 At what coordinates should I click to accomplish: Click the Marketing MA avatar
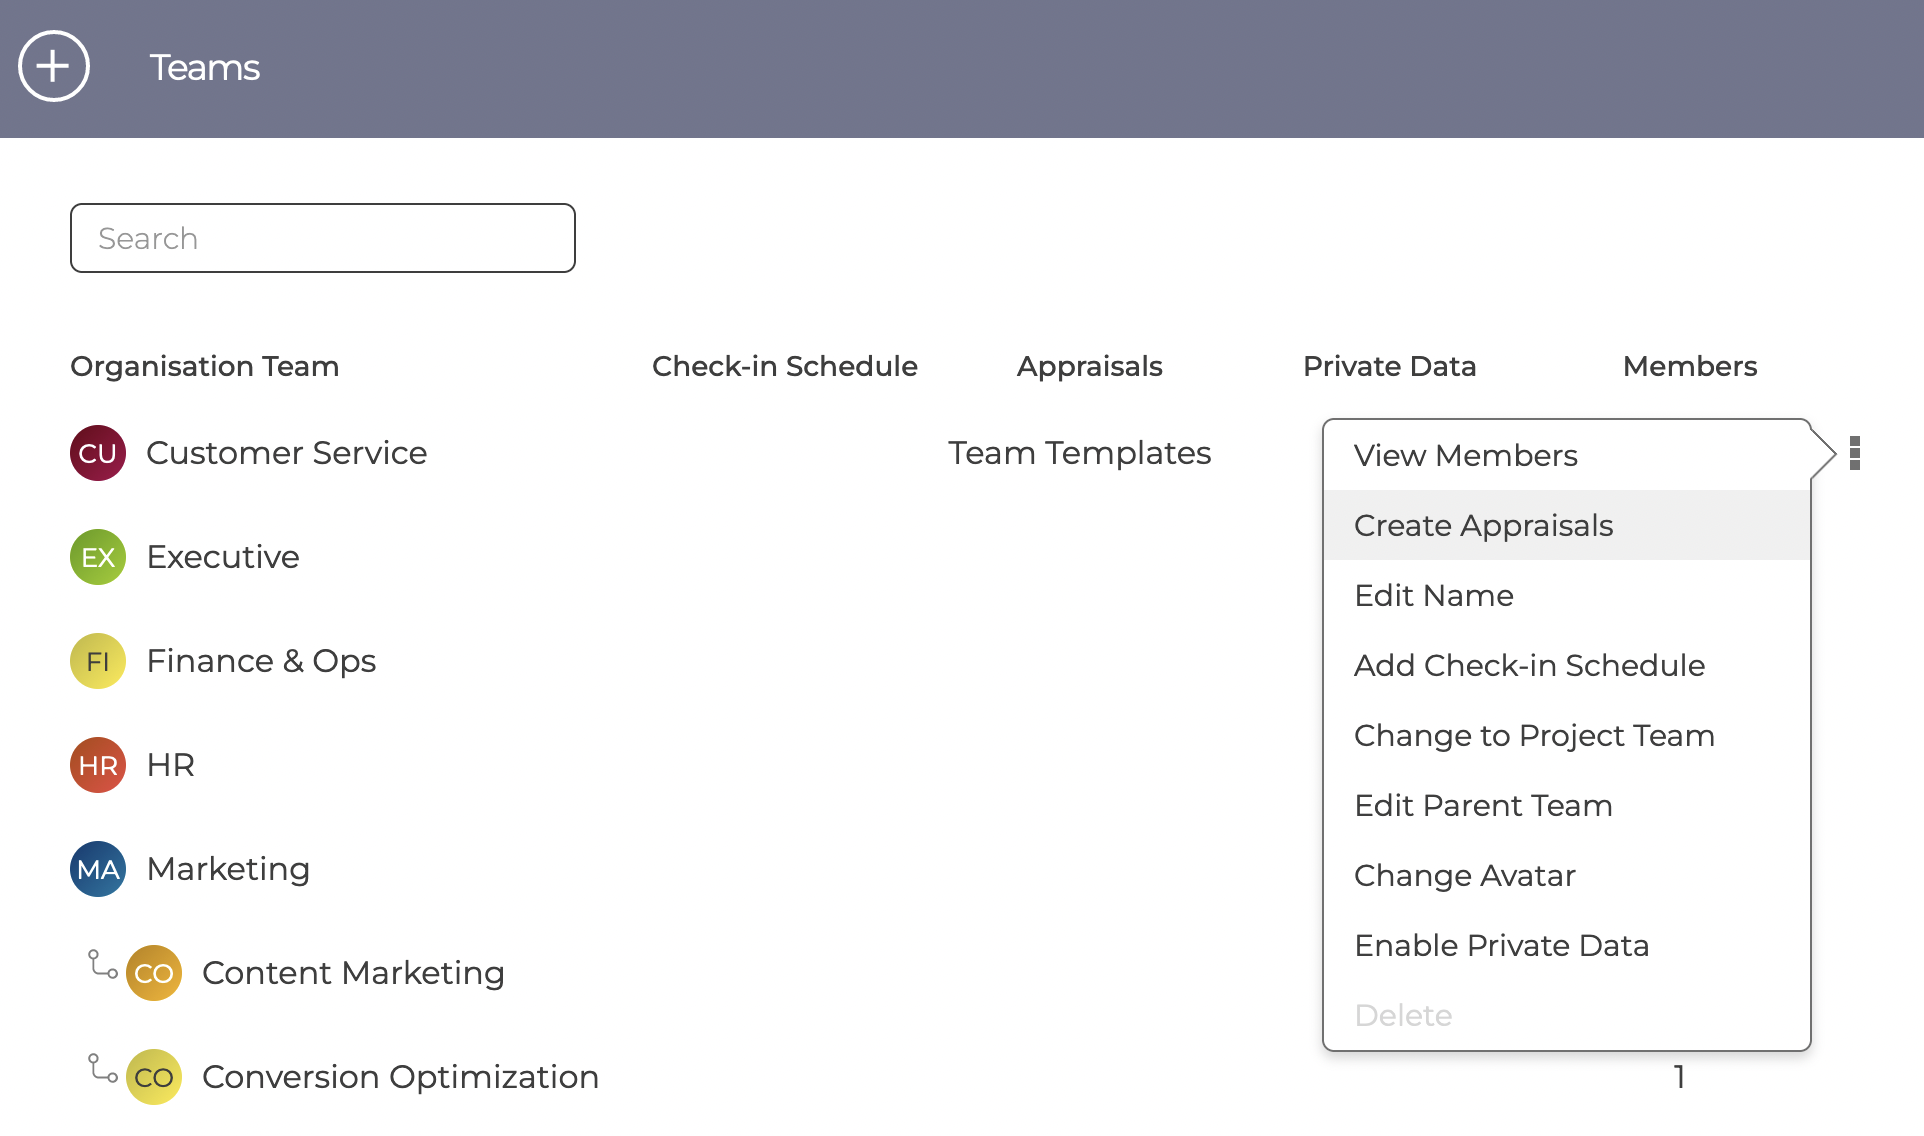tap(98, 869)
